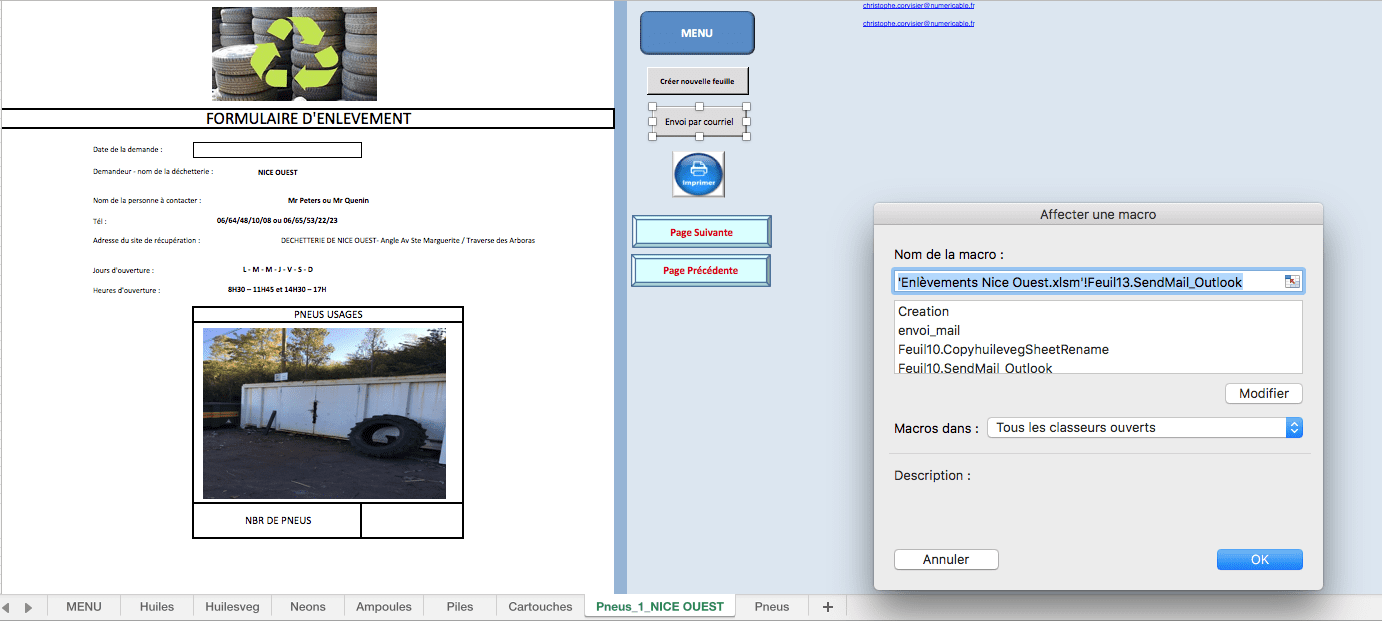Click the Page Suivante button
The image size is (1382, 621).
click(701, 232)
